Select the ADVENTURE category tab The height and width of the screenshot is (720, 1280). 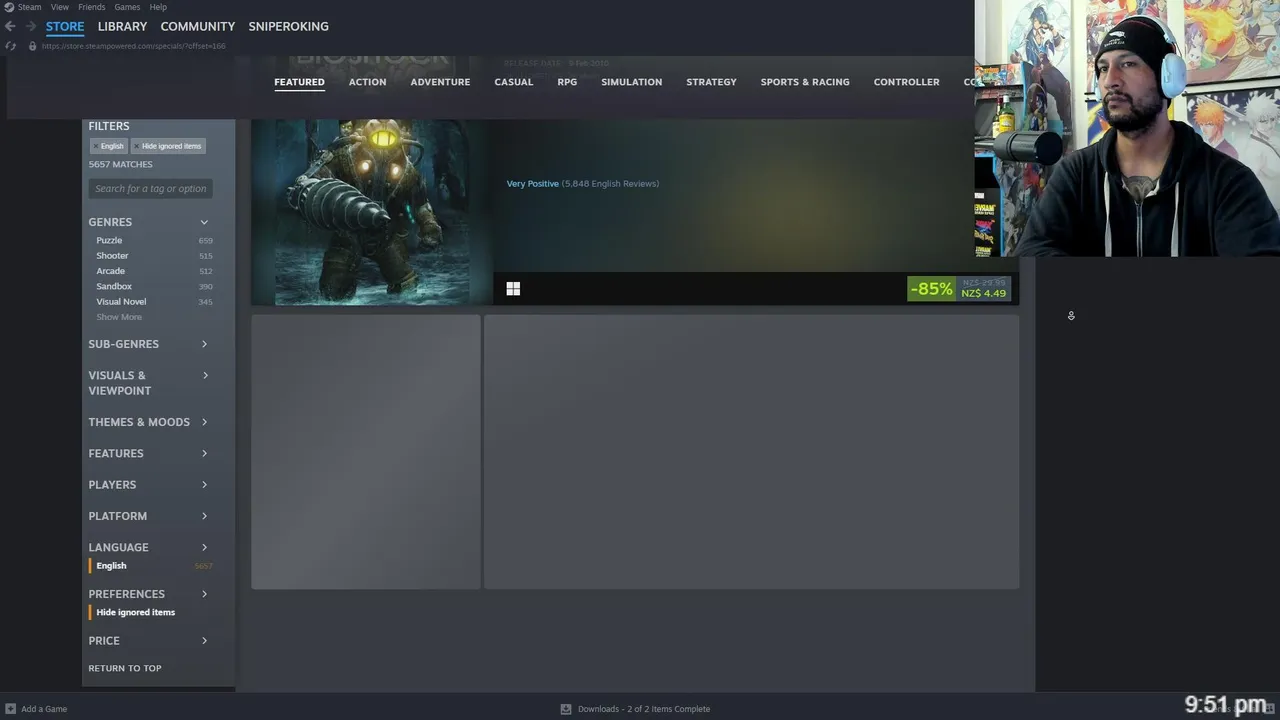pyautogui.click(x=440, y=82)
